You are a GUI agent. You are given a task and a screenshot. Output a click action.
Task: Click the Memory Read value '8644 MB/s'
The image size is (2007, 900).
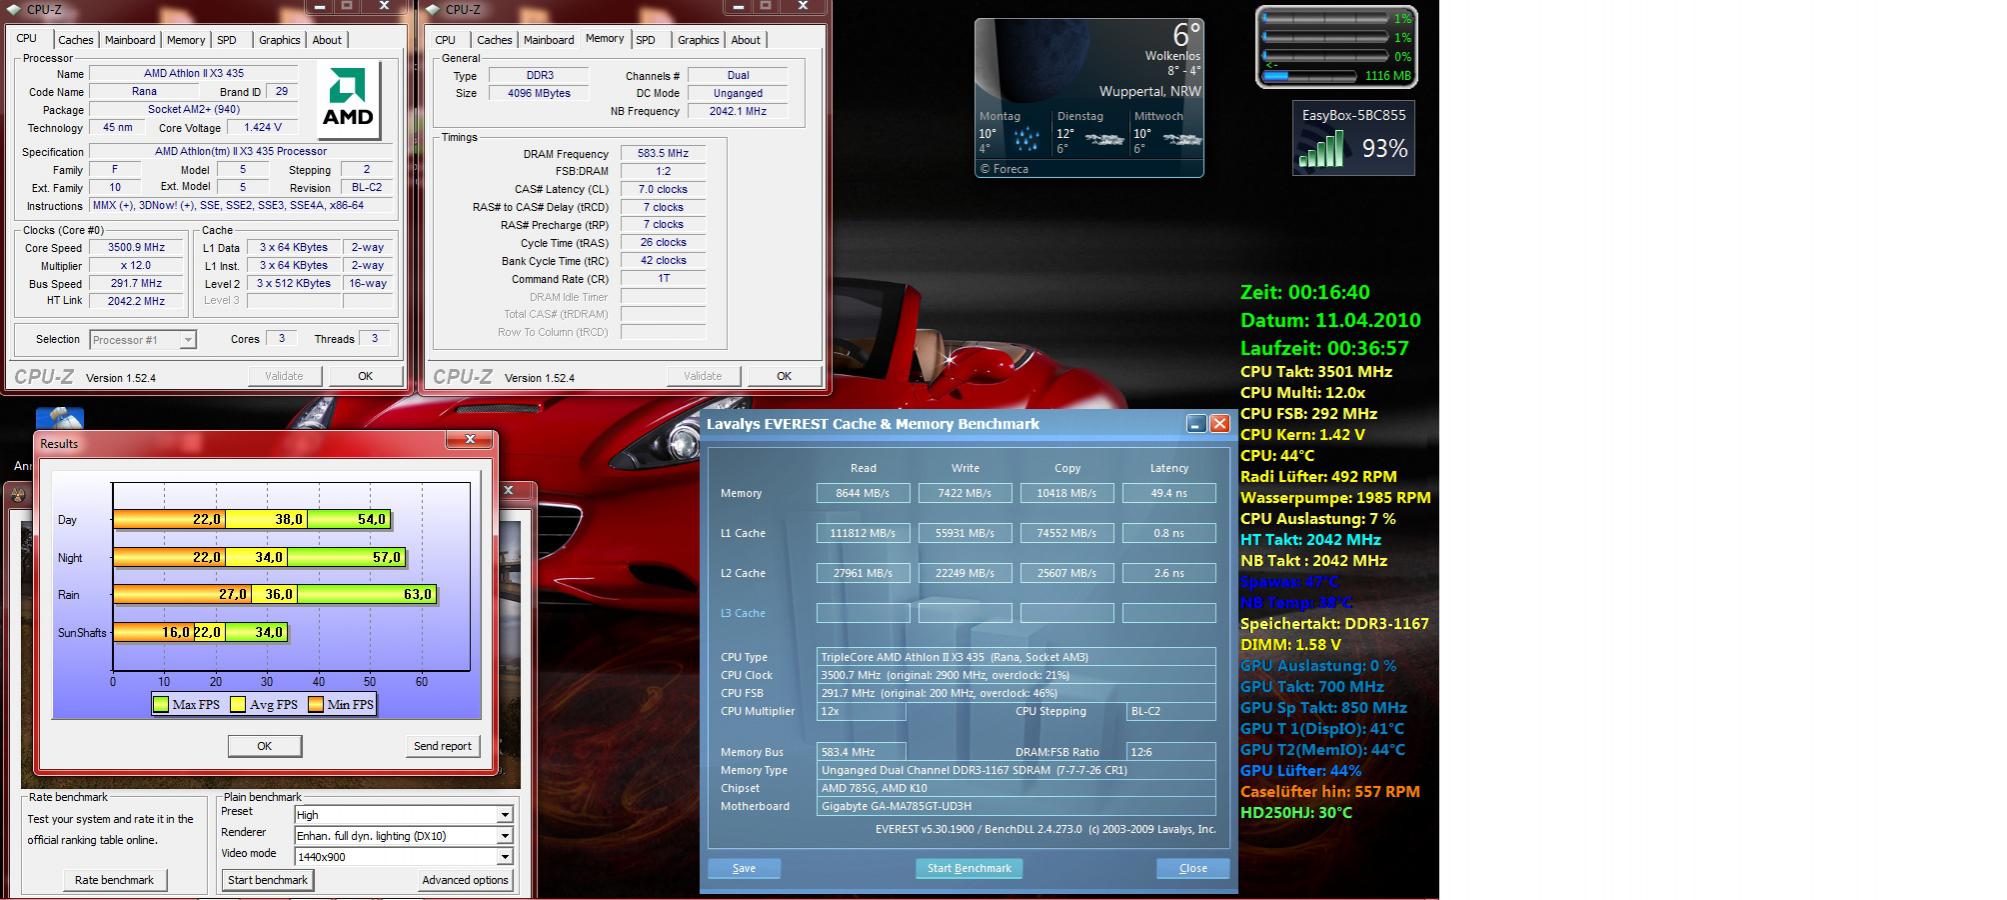[863, 493]
